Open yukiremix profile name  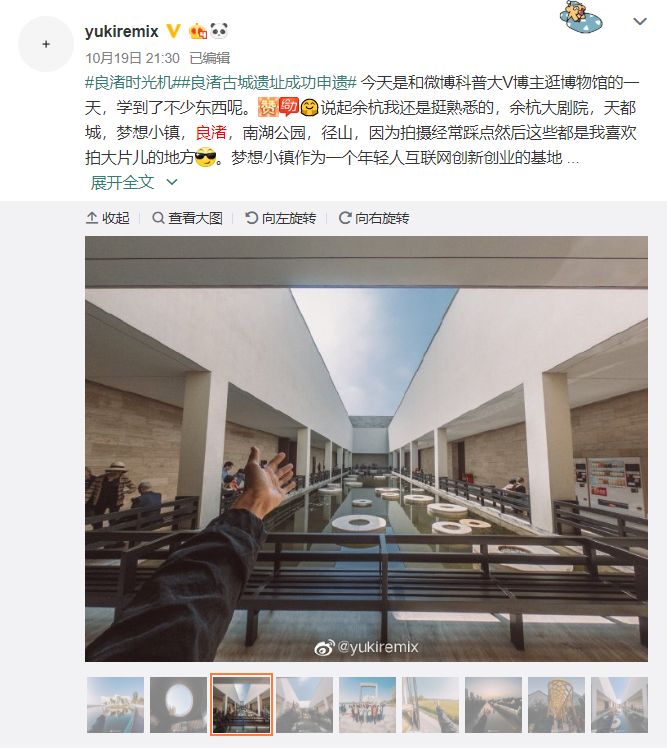tap(121, 31)
